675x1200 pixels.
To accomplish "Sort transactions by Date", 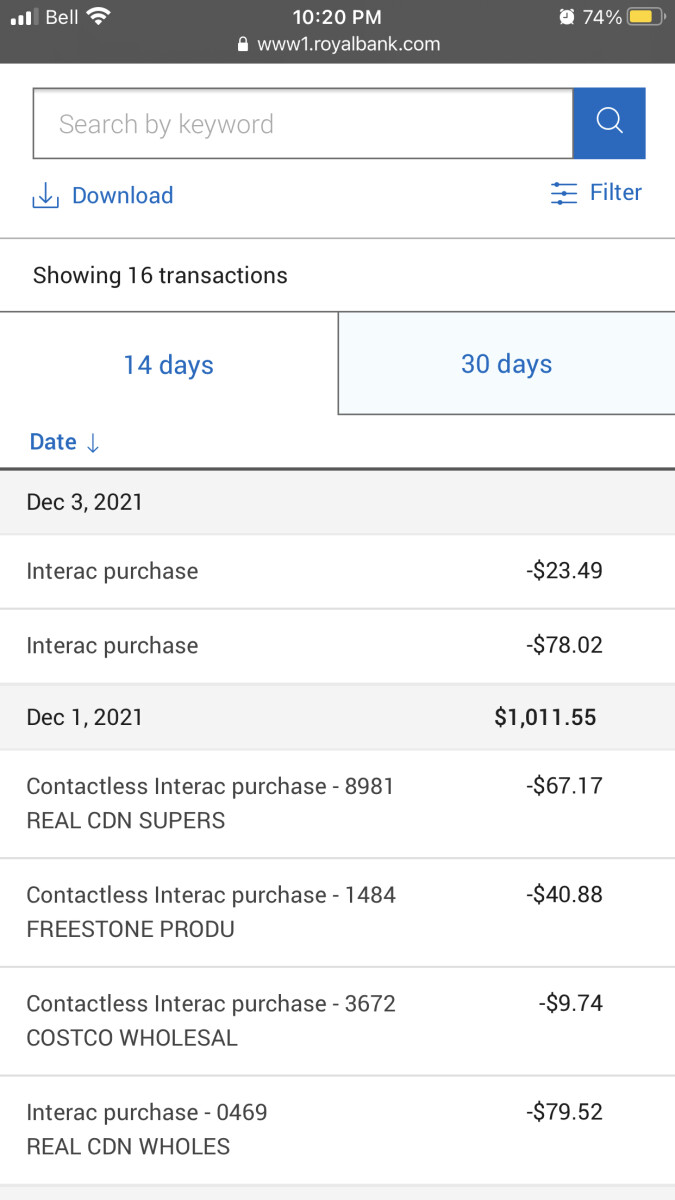I will pos(53,442).
